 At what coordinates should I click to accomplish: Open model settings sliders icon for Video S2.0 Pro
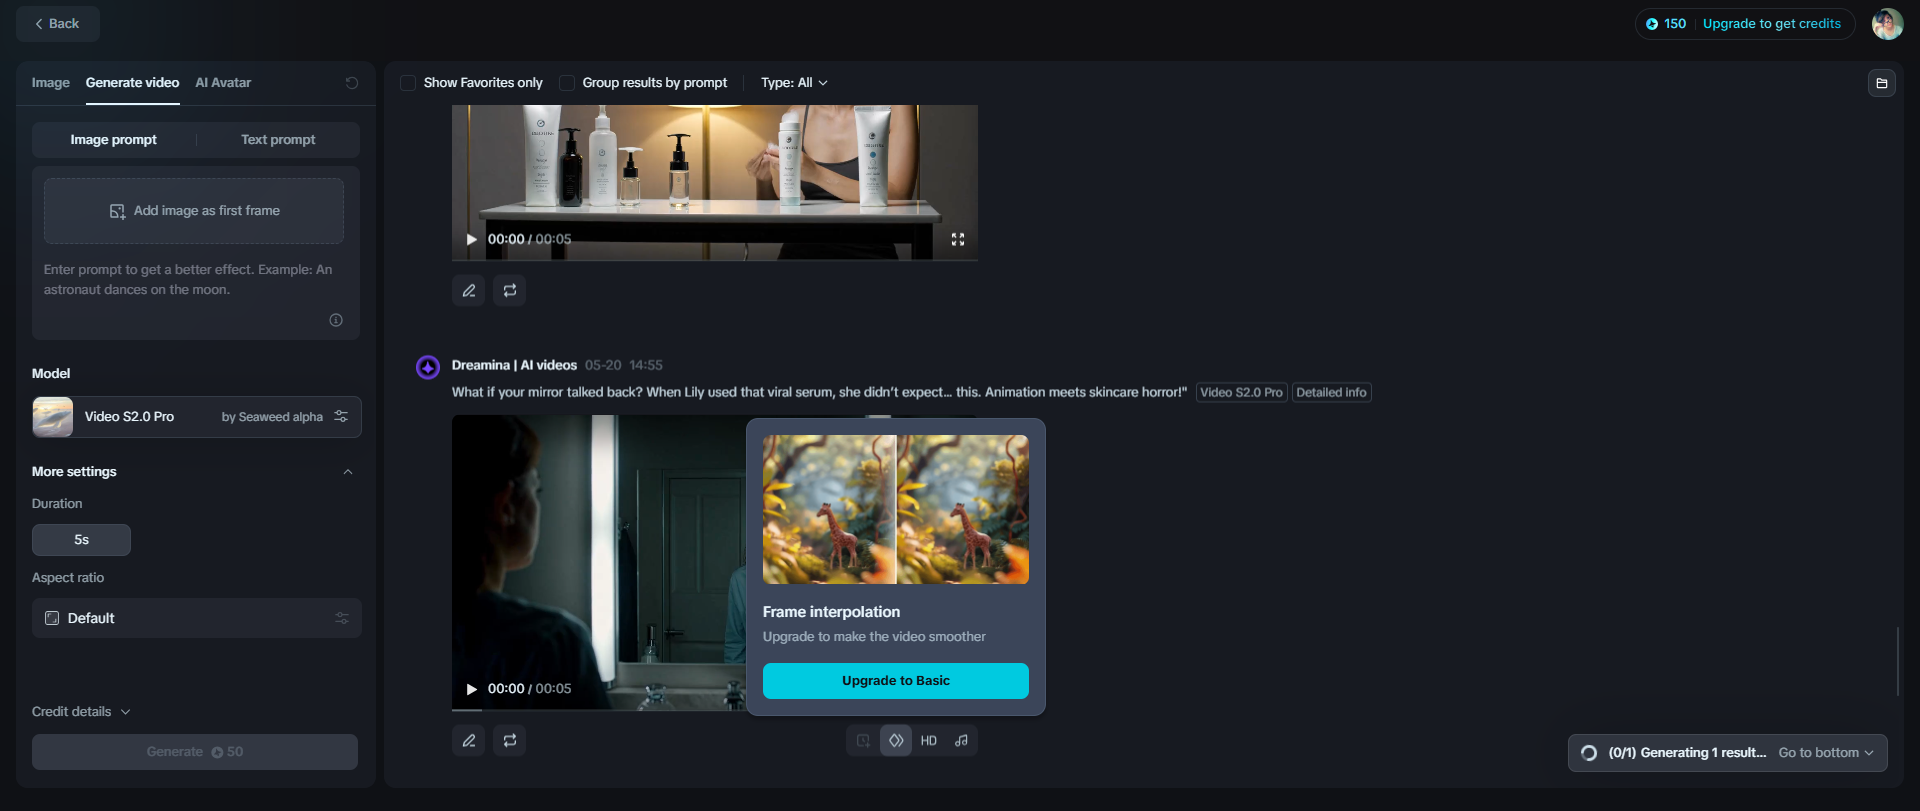(341, 416)
